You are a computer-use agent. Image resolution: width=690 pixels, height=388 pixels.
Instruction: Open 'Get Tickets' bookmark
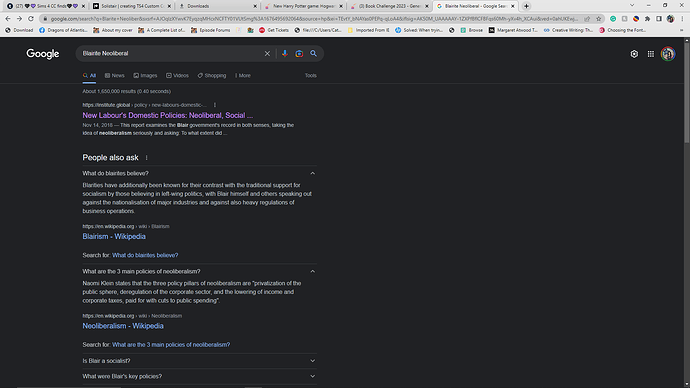pyautogui.click(x=274, y=30)
